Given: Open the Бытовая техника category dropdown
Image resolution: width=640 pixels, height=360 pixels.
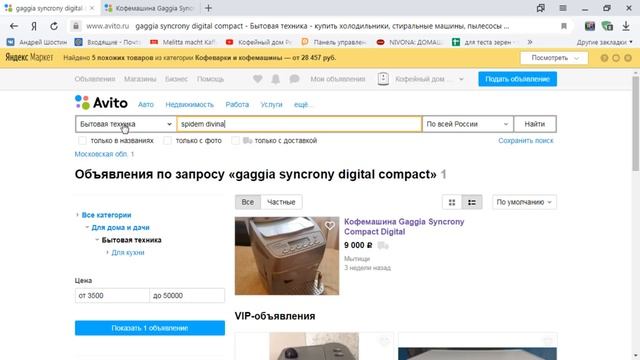Looking at the screenshot, I should (x=126, y=124).
